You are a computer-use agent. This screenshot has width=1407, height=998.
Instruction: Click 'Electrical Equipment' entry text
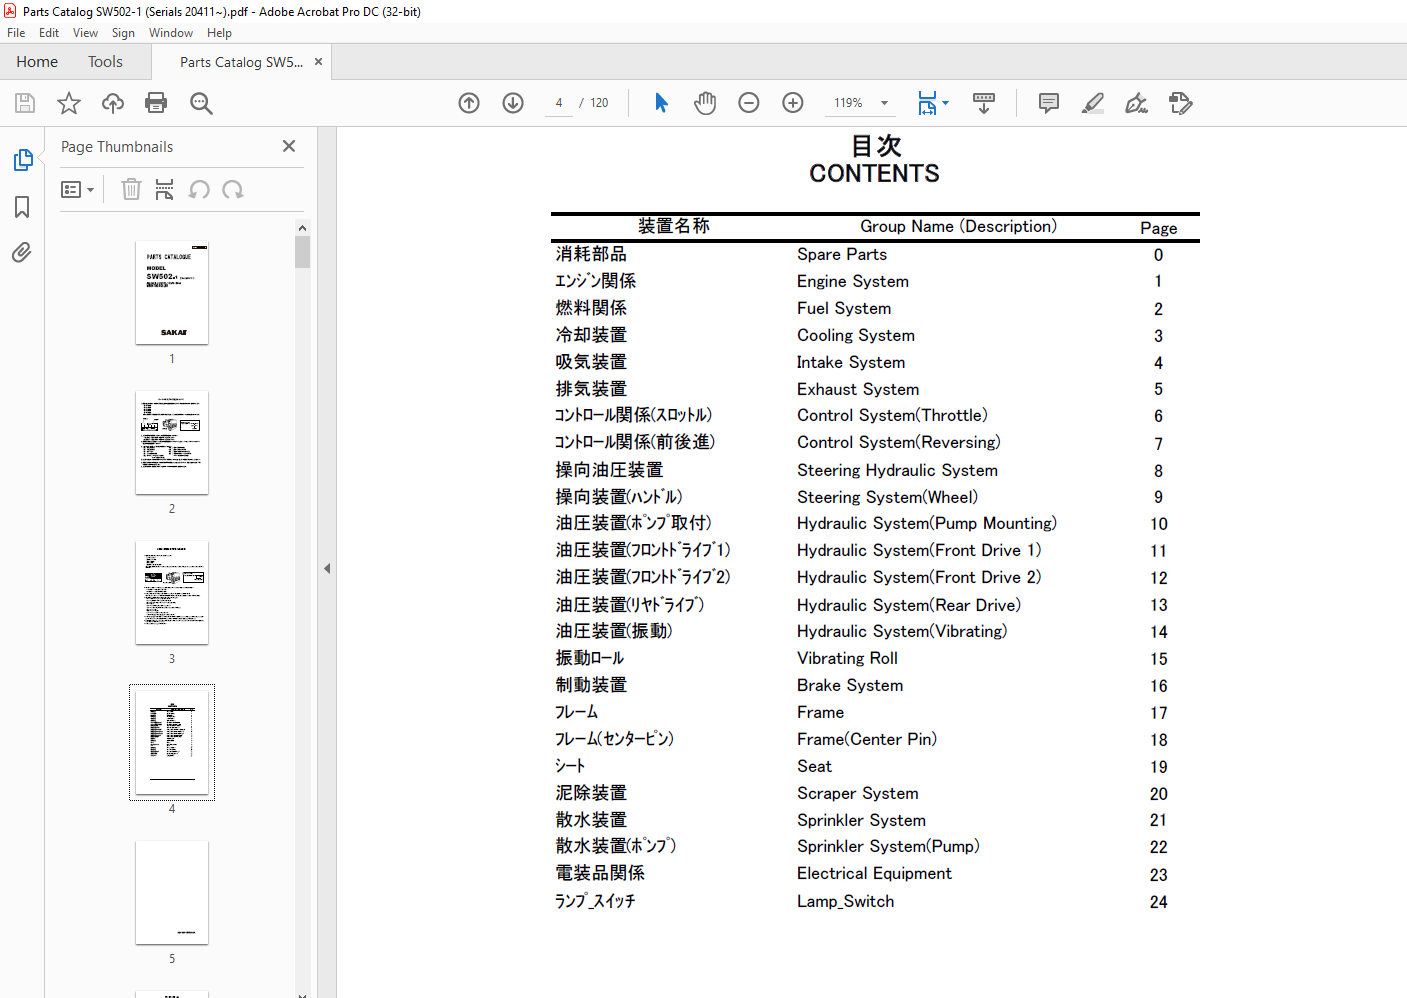[x=874, y=874]
